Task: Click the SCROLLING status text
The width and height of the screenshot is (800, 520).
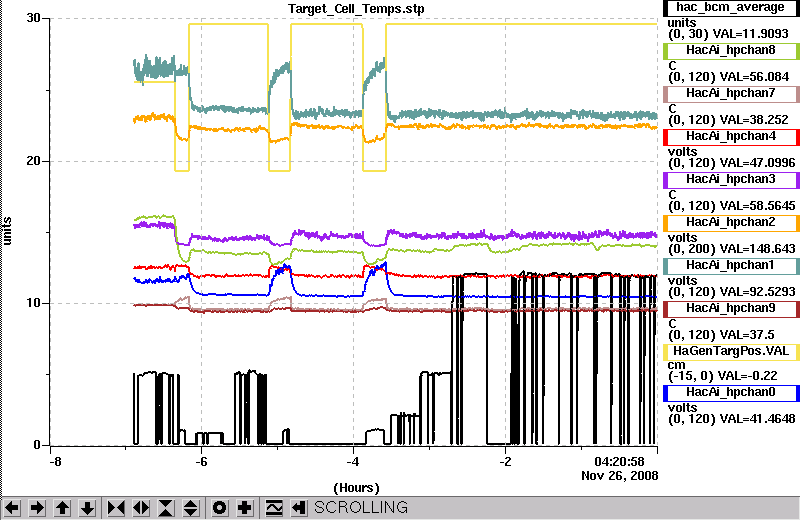Action: (361, 508)
